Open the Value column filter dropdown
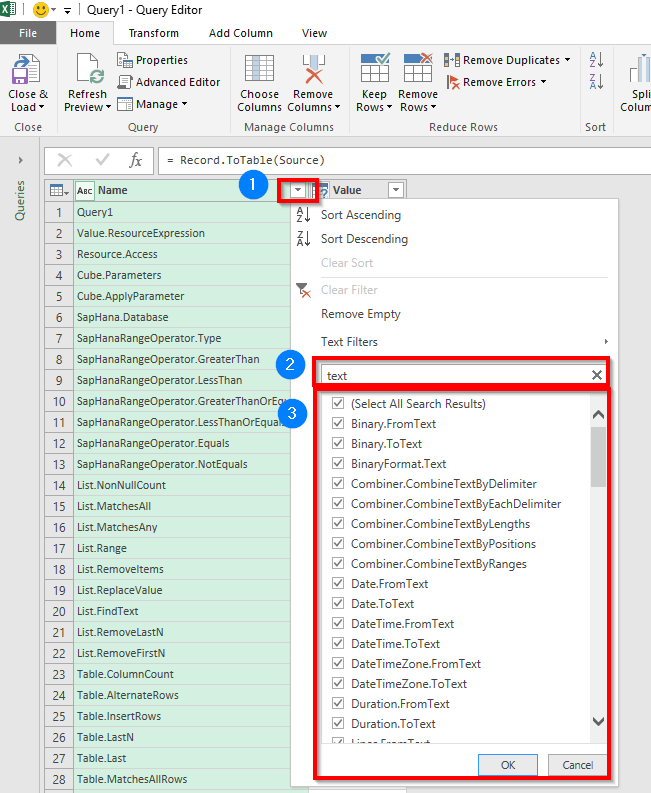The width and height of the screenshot is (651, 793). [x=396, y=190]
